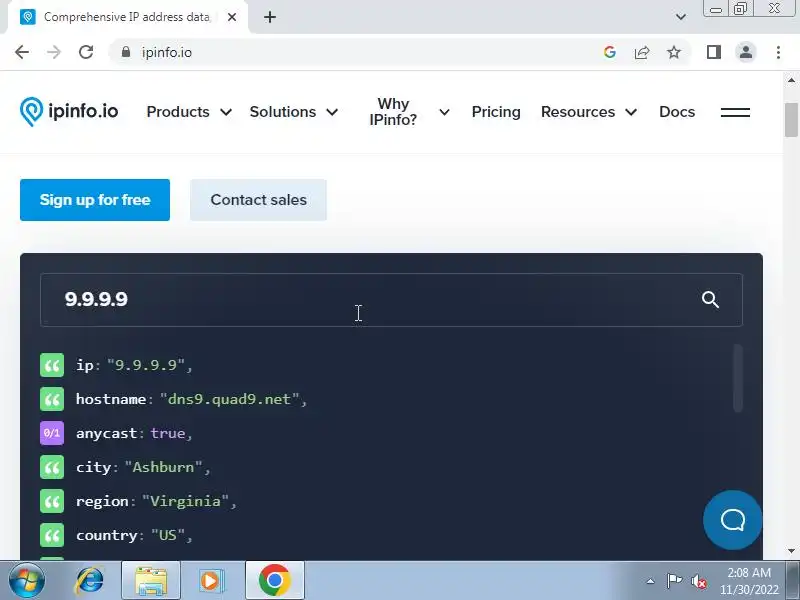Click the Action Center flag icon in the system tray
The image size is (800, 600).
[x=674, y=581]
